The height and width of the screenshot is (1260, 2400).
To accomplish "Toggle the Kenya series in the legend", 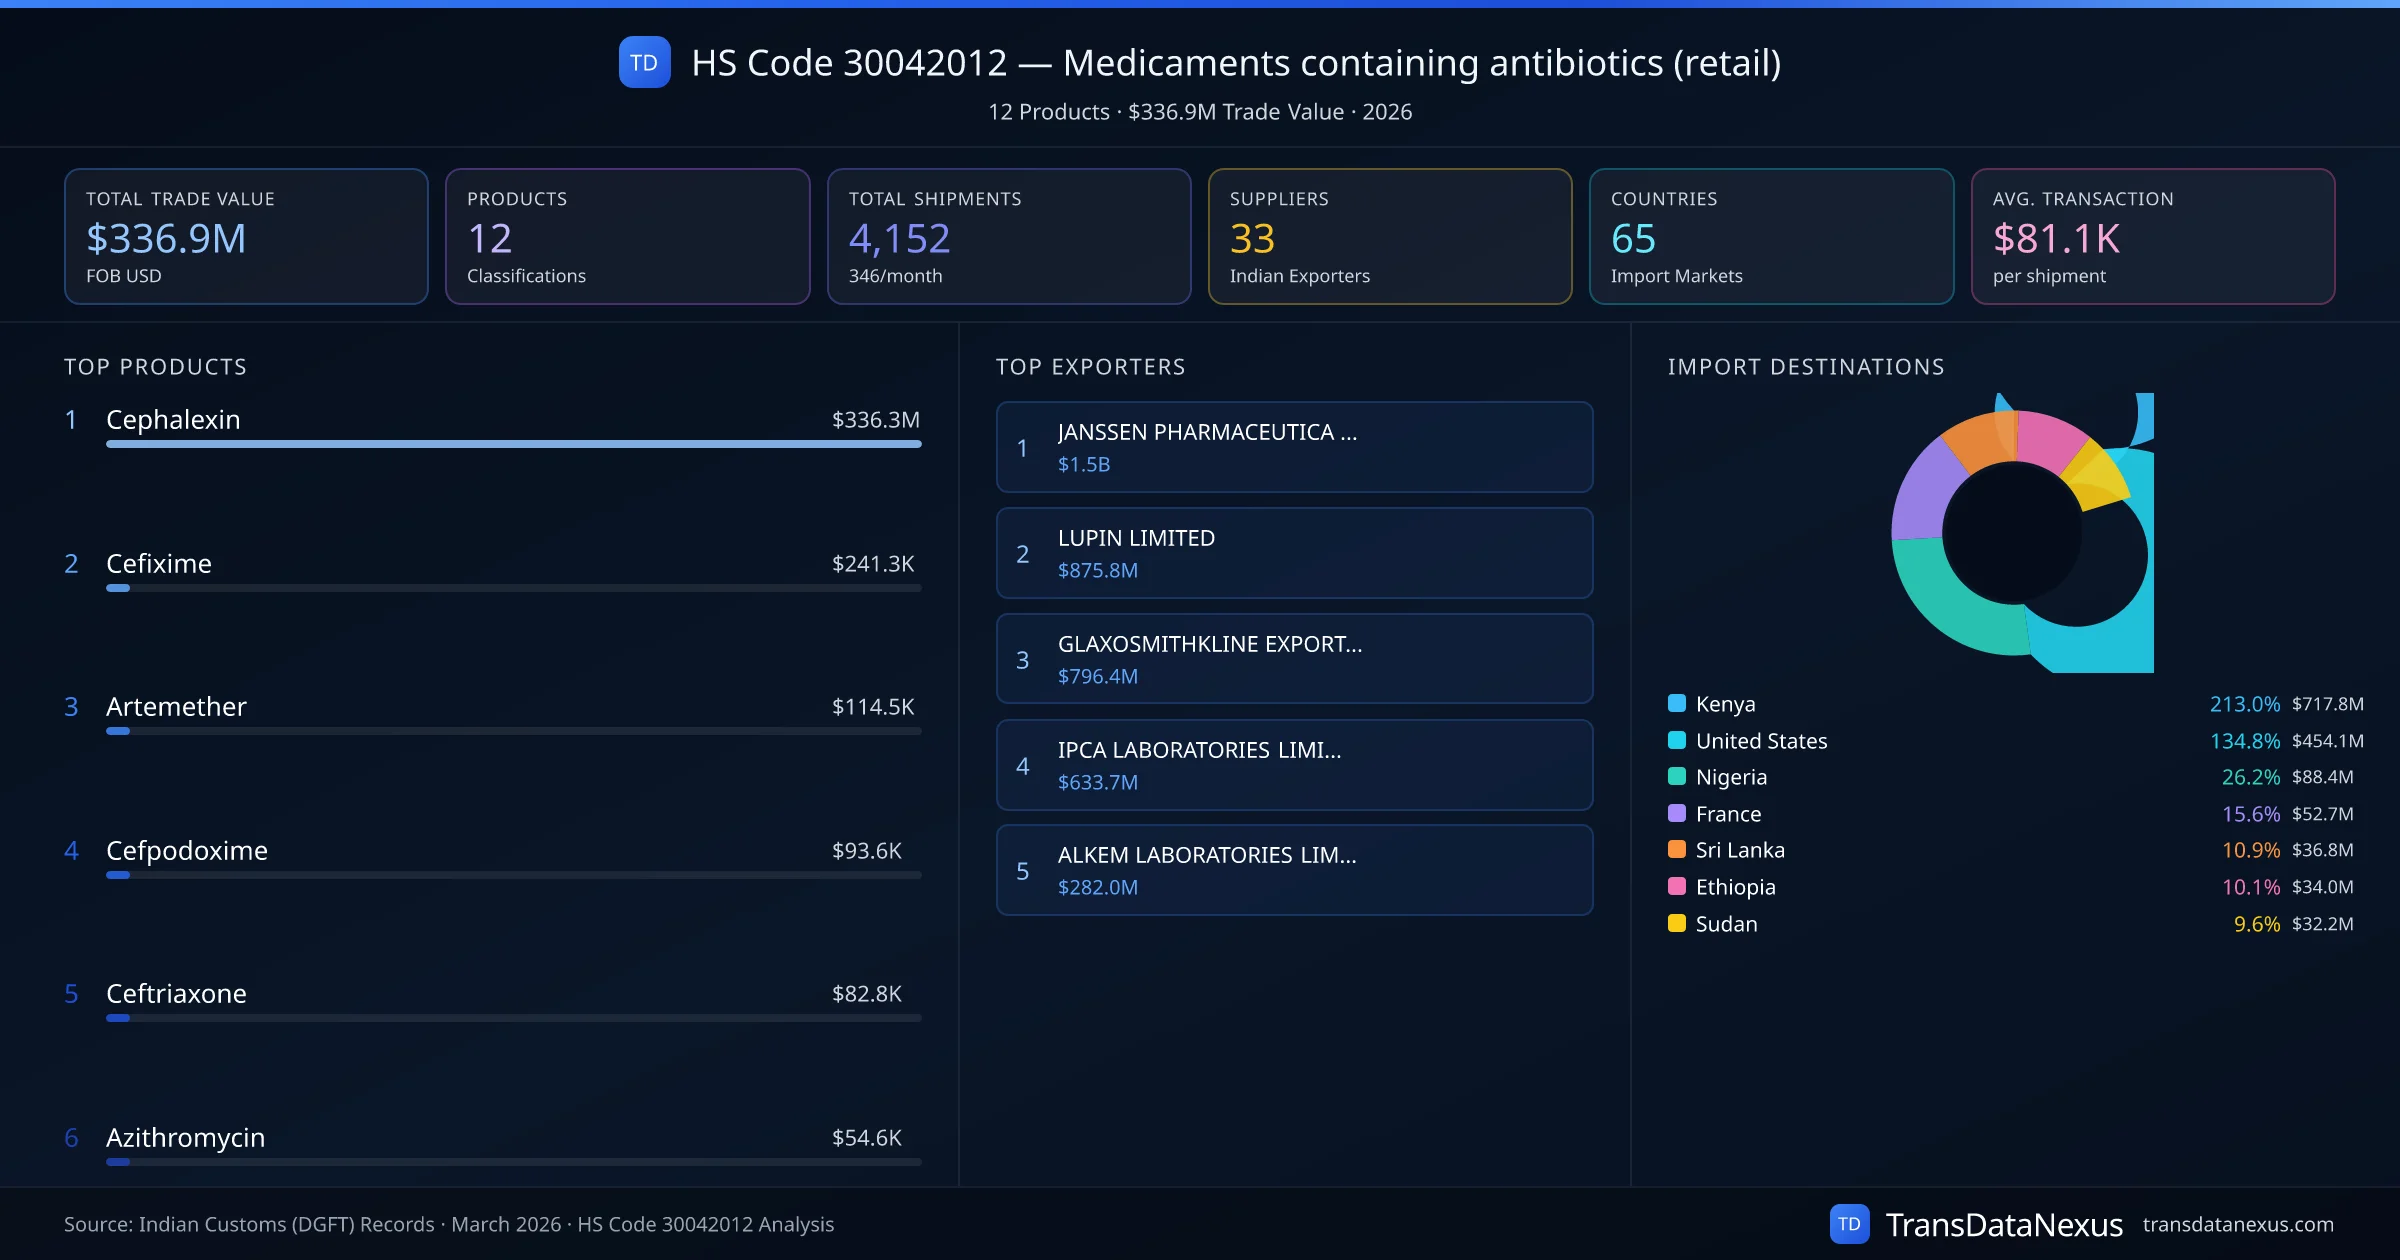I will tap(1724, 703).
